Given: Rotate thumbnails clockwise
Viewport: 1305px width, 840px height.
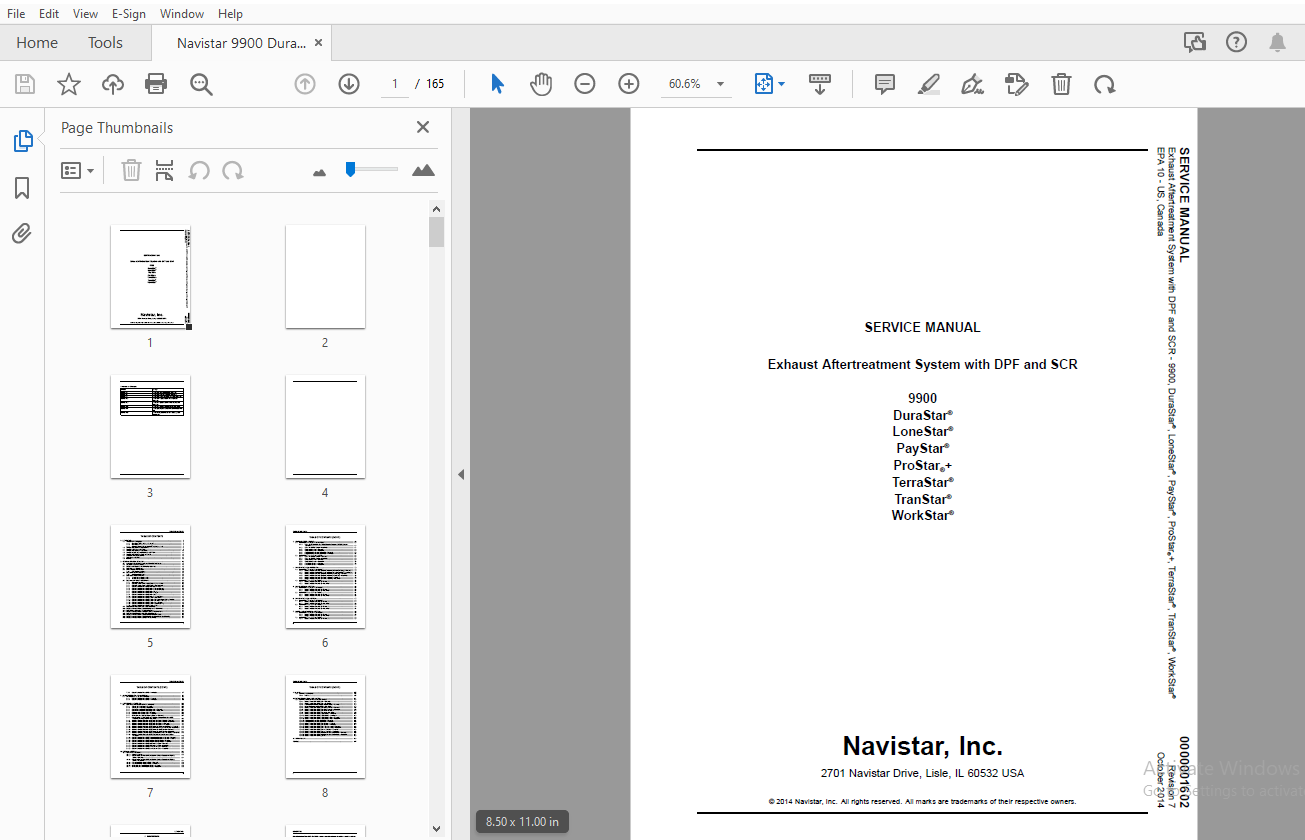Looking at the screenshot, I should tap(233, 171).
